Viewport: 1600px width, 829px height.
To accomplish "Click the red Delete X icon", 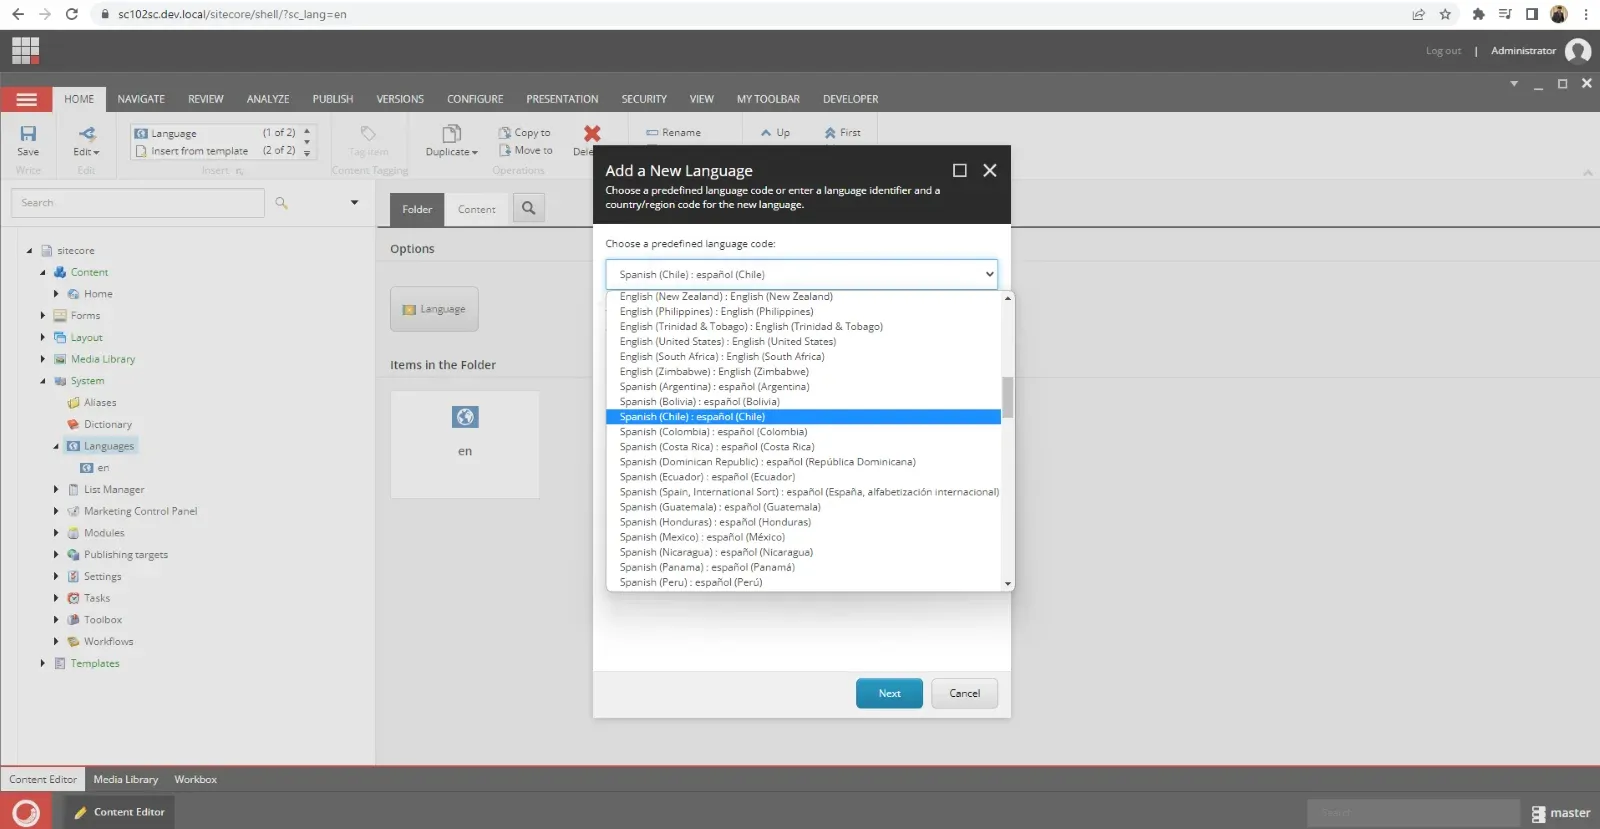I will tap(591, 133).
